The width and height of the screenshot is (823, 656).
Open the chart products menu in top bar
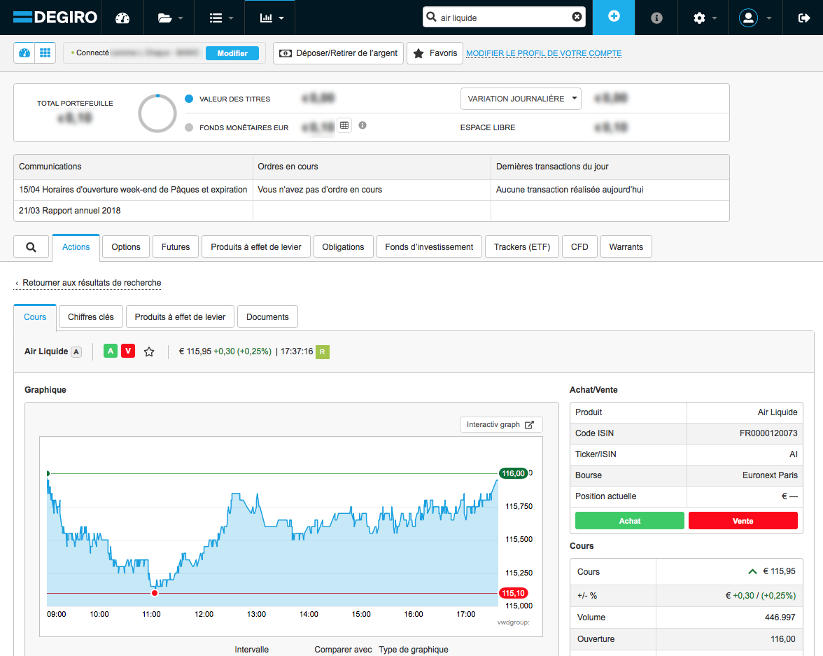271,18
